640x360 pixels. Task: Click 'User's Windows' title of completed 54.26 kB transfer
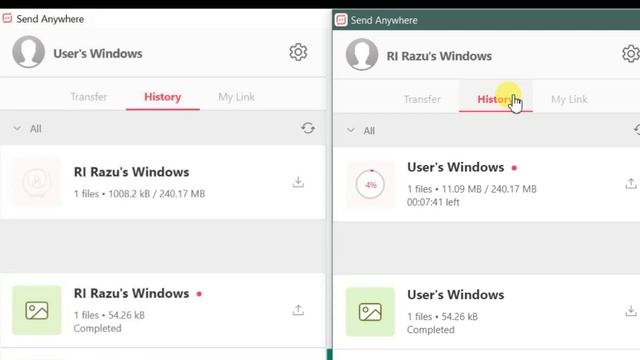point(456,295)
